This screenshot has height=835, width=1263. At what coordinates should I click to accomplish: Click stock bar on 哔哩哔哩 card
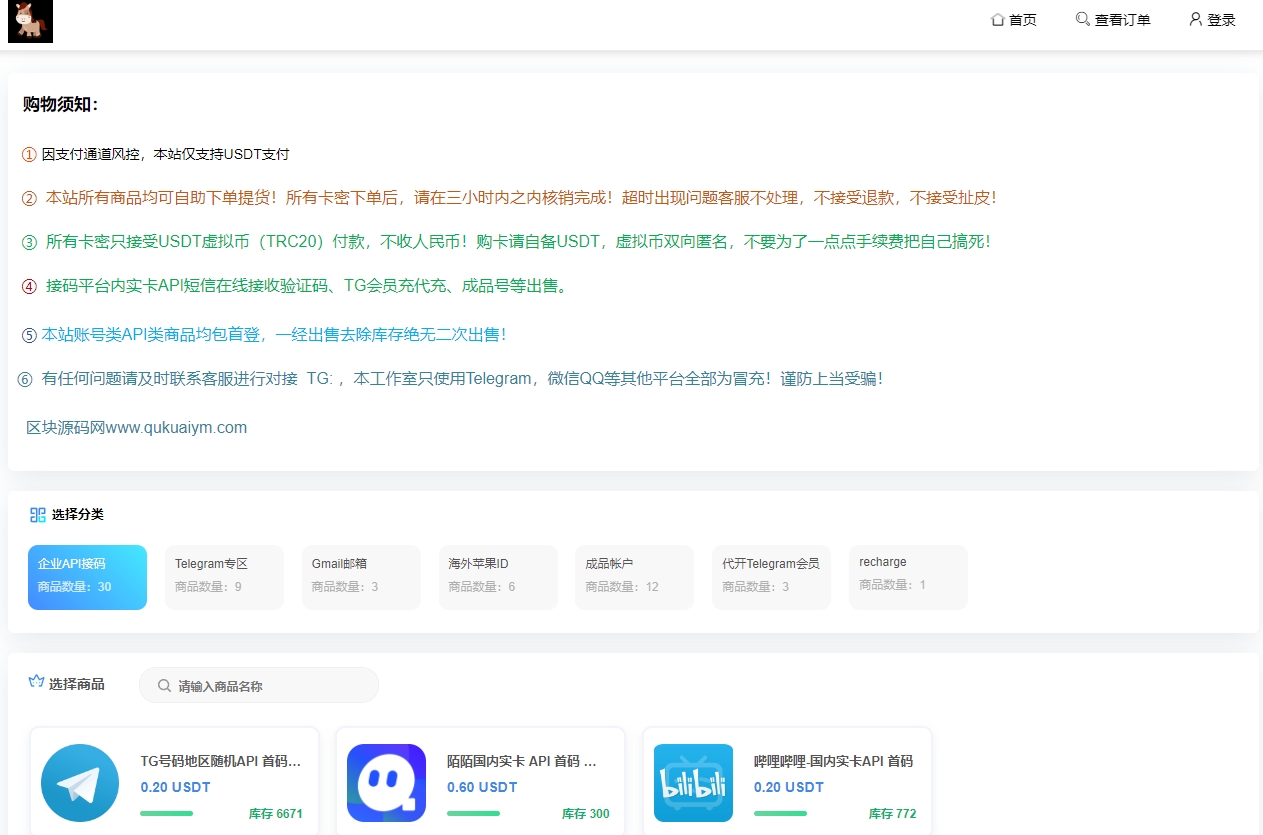(x=780, y=813)
